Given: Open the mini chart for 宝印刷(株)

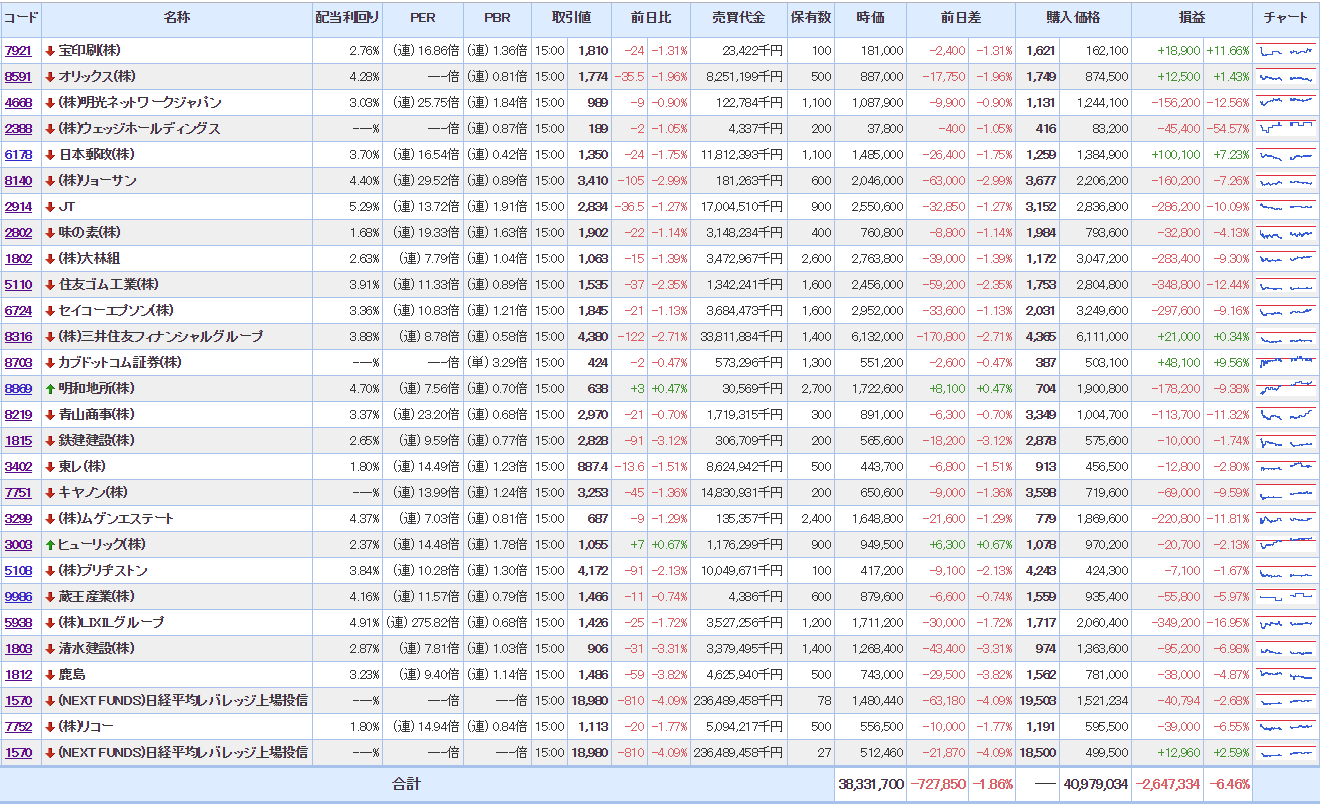Looking at the screenshot, I should click(1286, 50).
